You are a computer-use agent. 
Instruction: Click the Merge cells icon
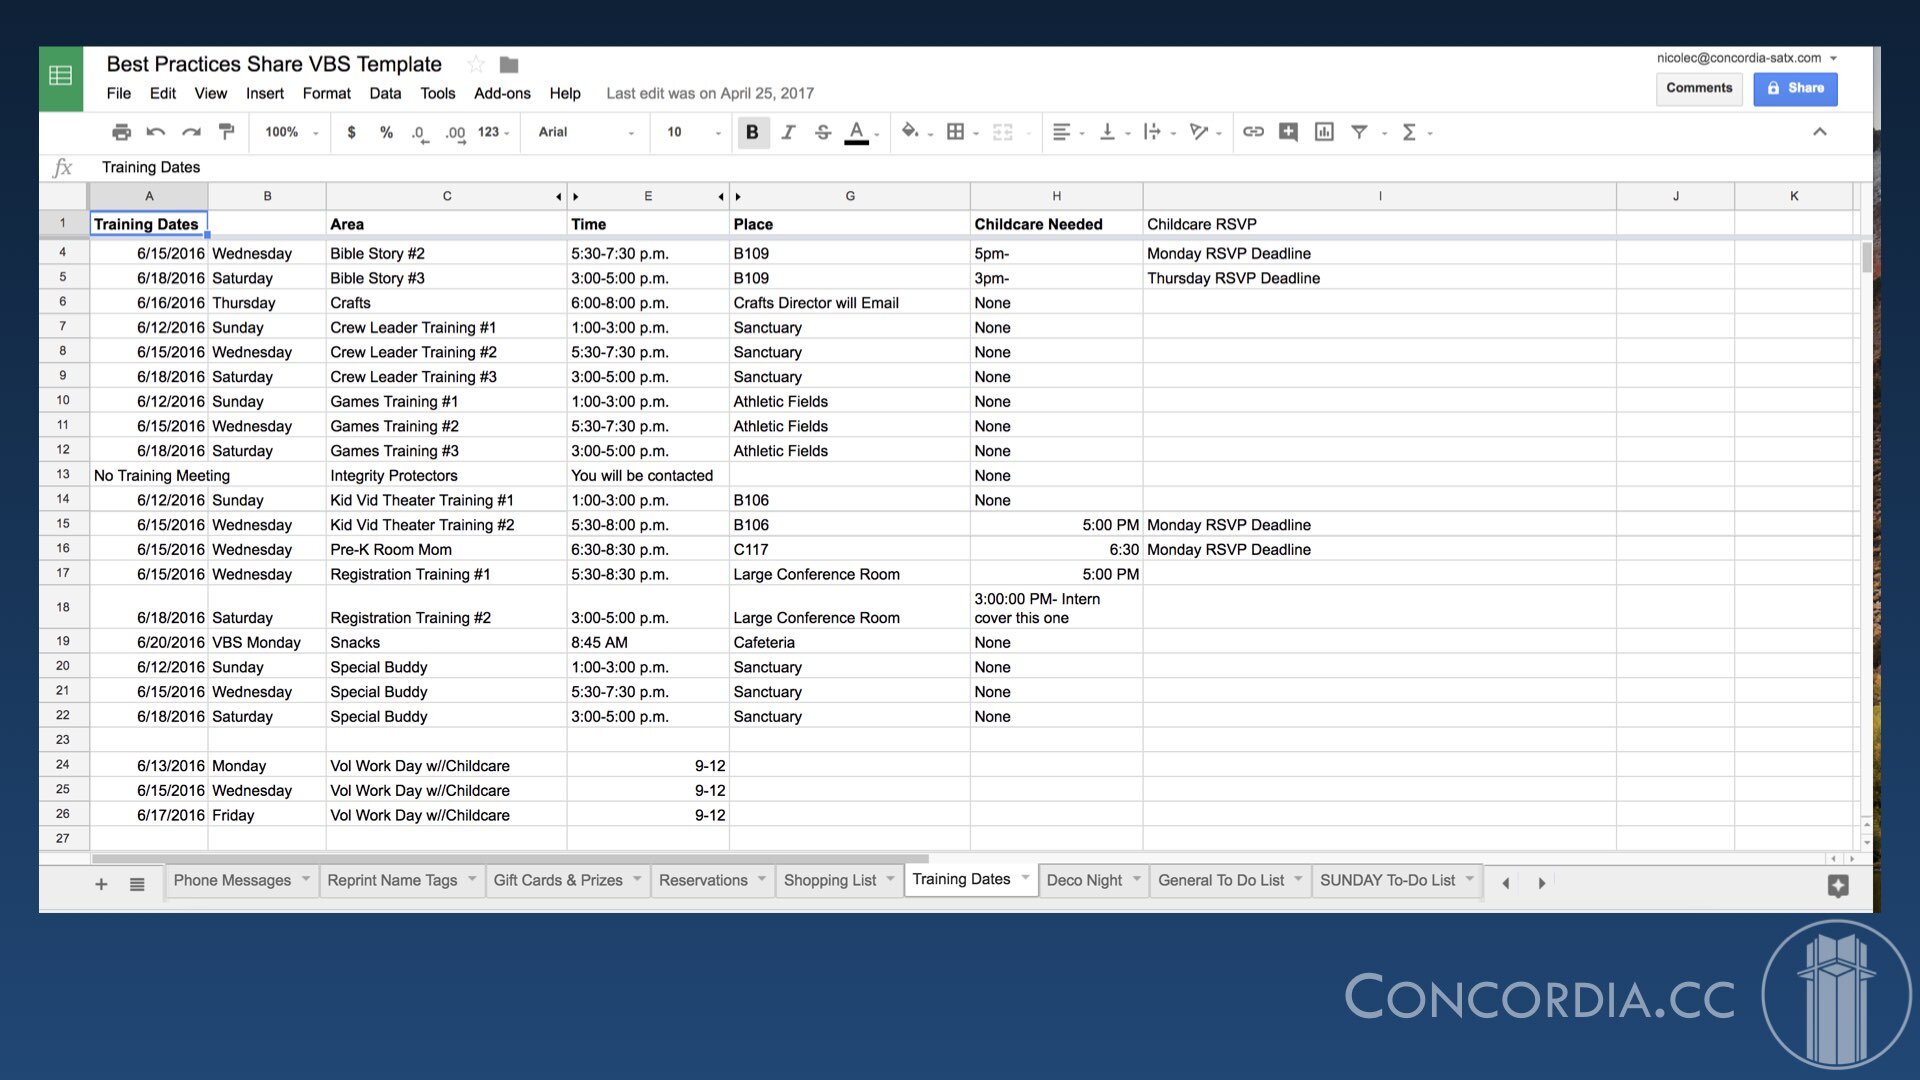click(1003, 132)
